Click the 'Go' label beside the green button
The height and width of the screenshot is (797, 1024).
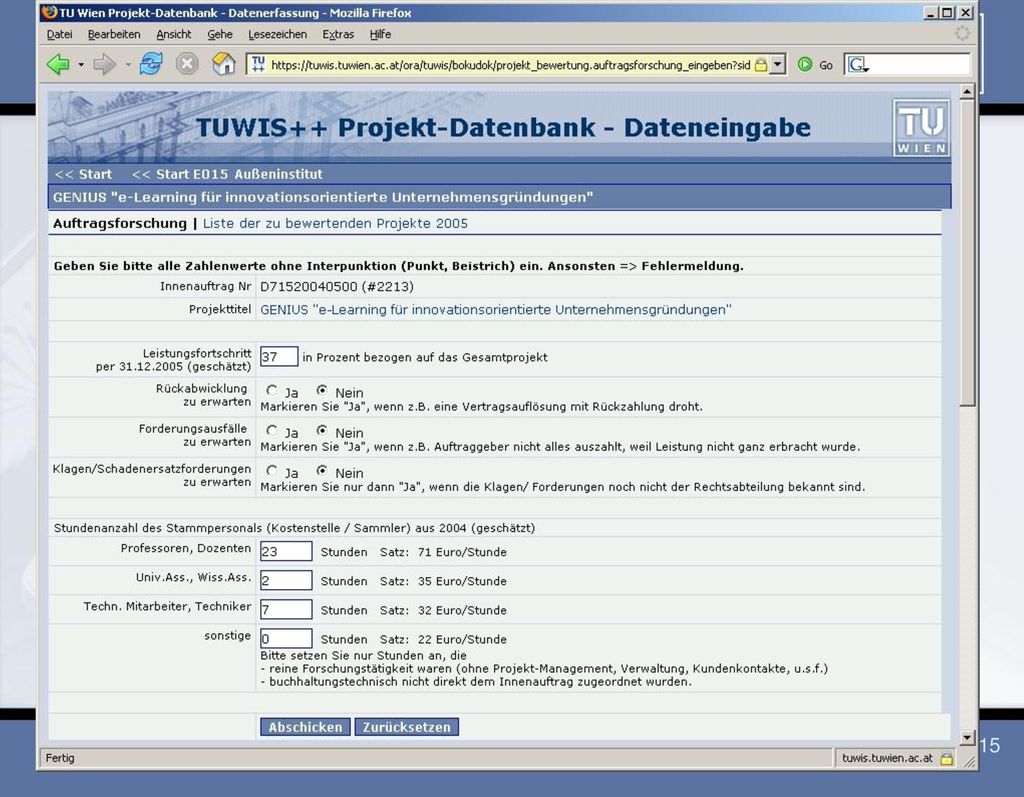[826, 65]
